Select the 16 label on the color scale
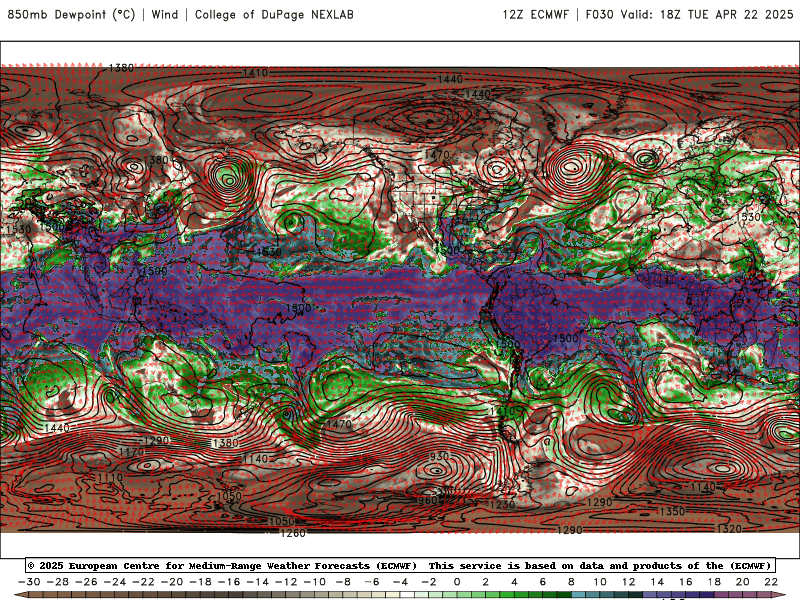The width and height of the screenshot is (800, 600). point(686,582)
